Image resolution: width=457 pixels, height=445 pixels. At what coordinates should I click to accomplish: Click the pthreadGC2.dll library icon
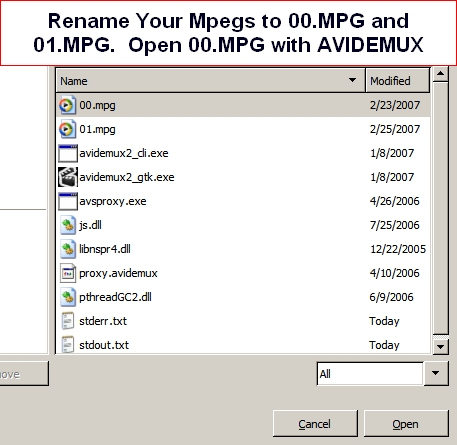68,297
